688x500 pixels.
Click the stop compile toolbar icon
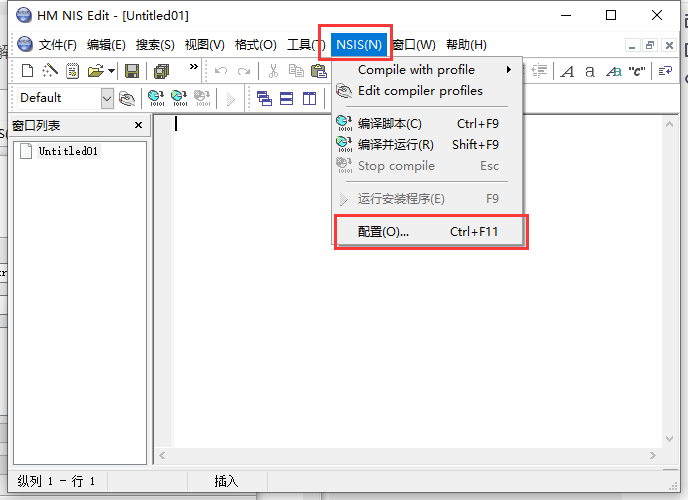click(x=202, y=98)
